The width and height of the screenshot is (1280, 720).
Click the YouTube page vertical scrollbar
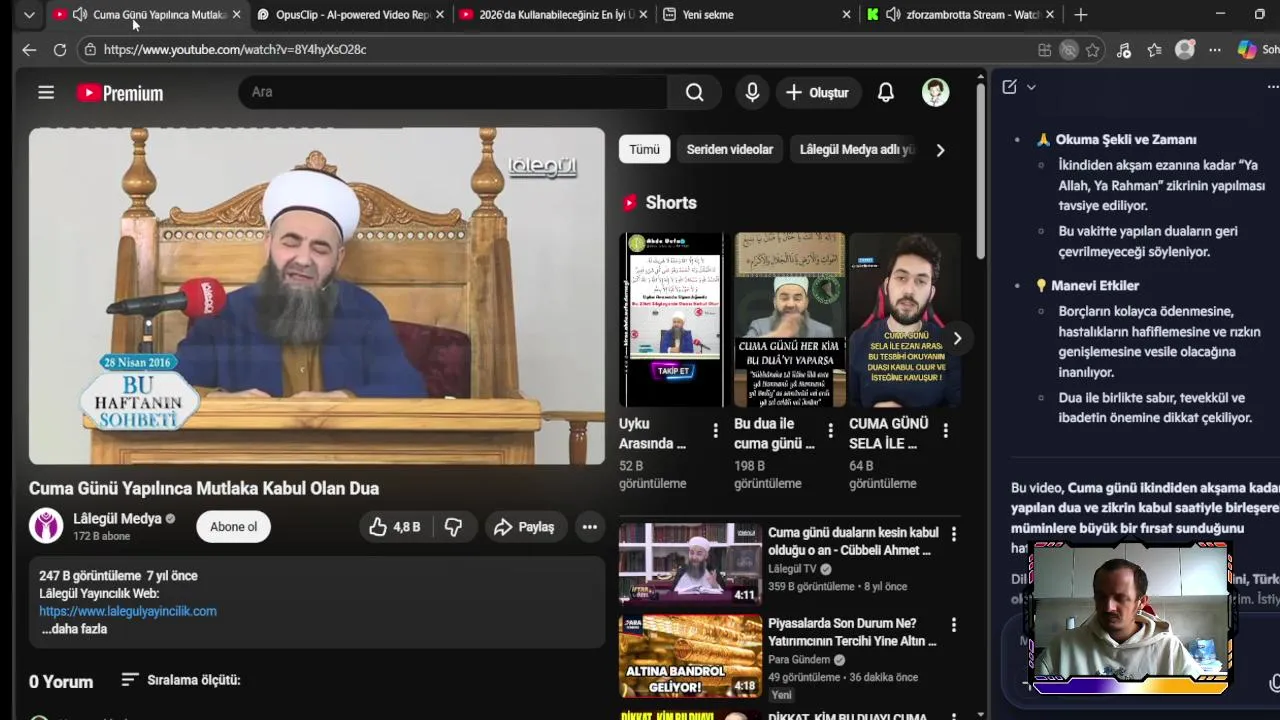pyautogui.click(x=980, y=170)
